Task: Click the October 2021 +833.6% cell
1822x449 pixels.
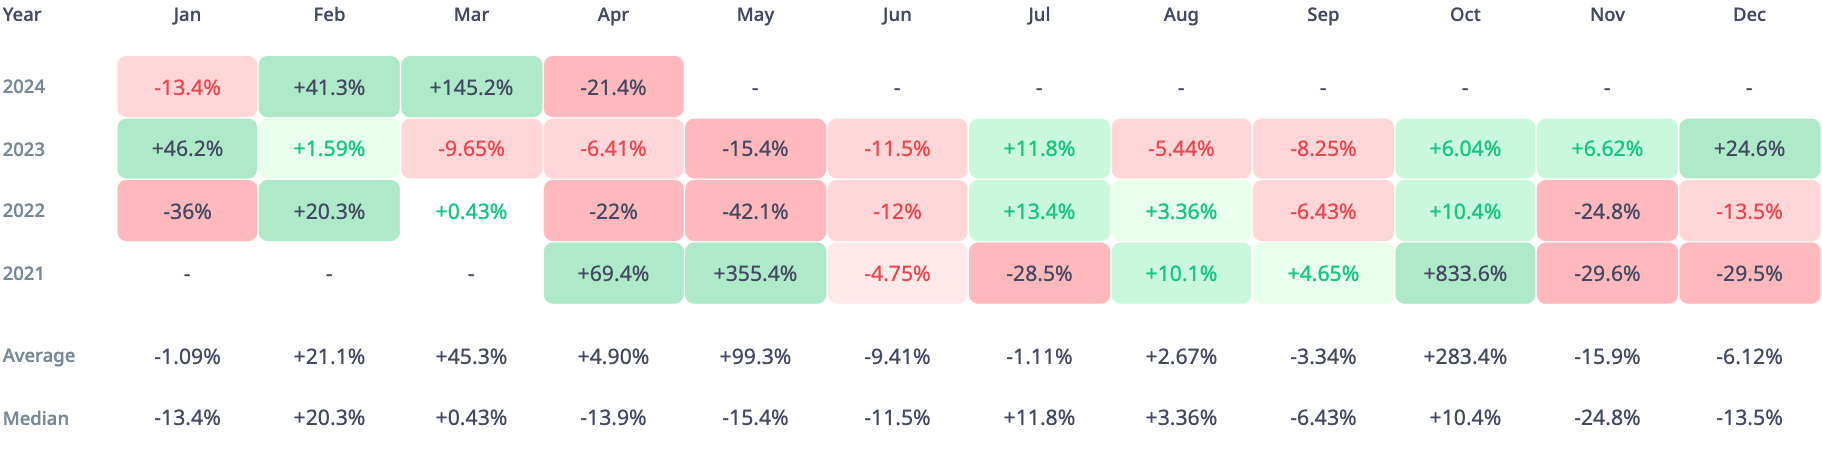Action: pyautogui.click(x=1465, y=273)
